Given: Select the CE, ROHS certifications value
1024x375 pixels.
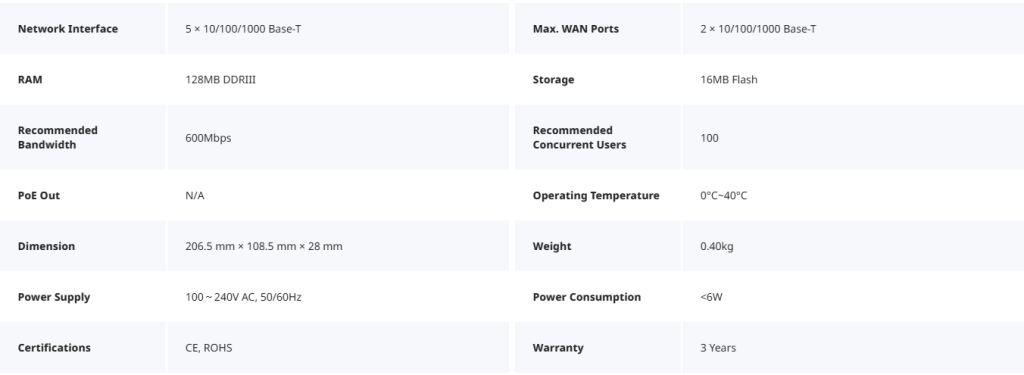Looking at the screenshot, I should 209,348.
